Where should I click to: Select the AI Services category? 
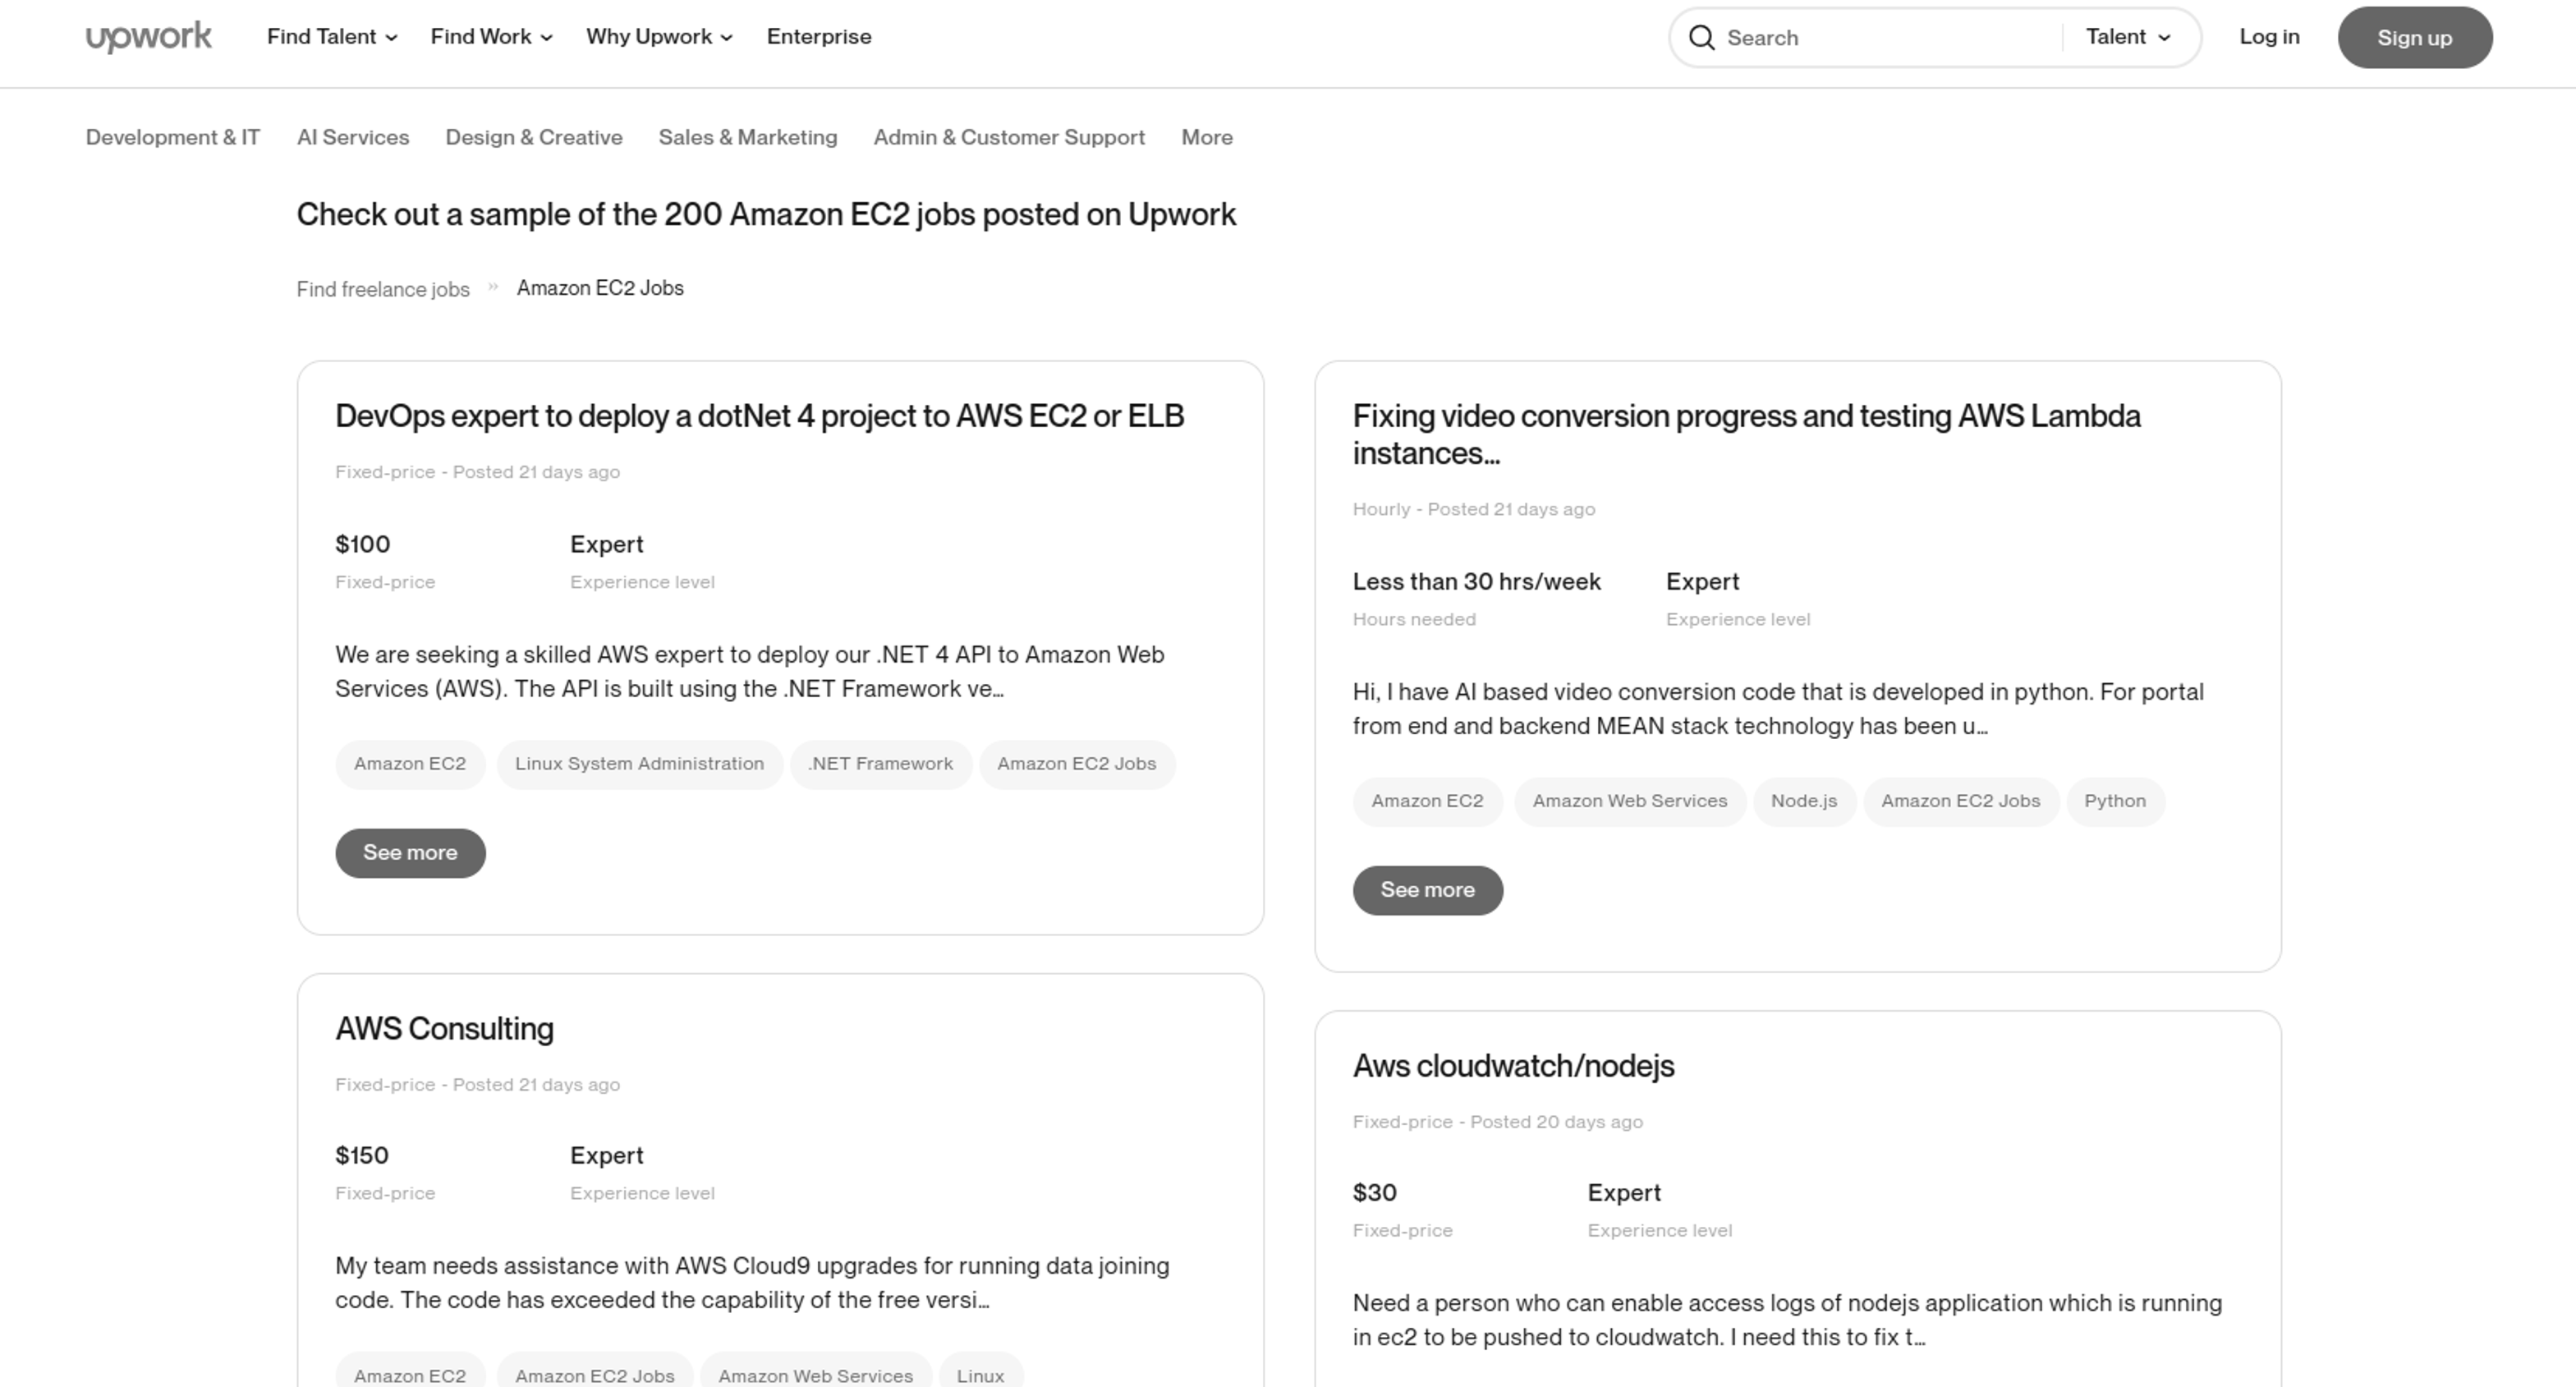[352, 137]
